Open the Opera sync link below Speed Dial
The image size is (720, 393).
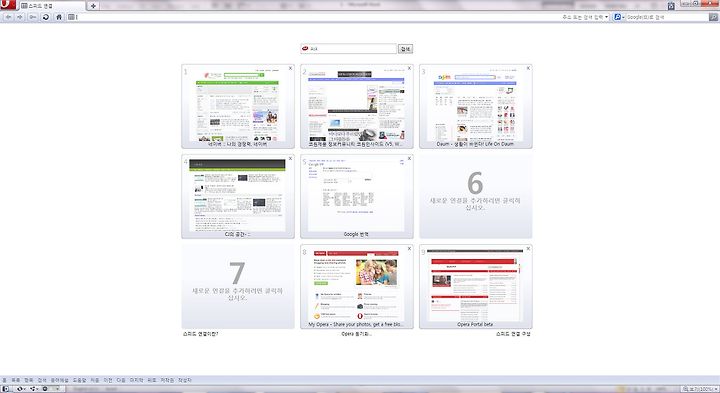pyautogui.click(x=356, y=334)
